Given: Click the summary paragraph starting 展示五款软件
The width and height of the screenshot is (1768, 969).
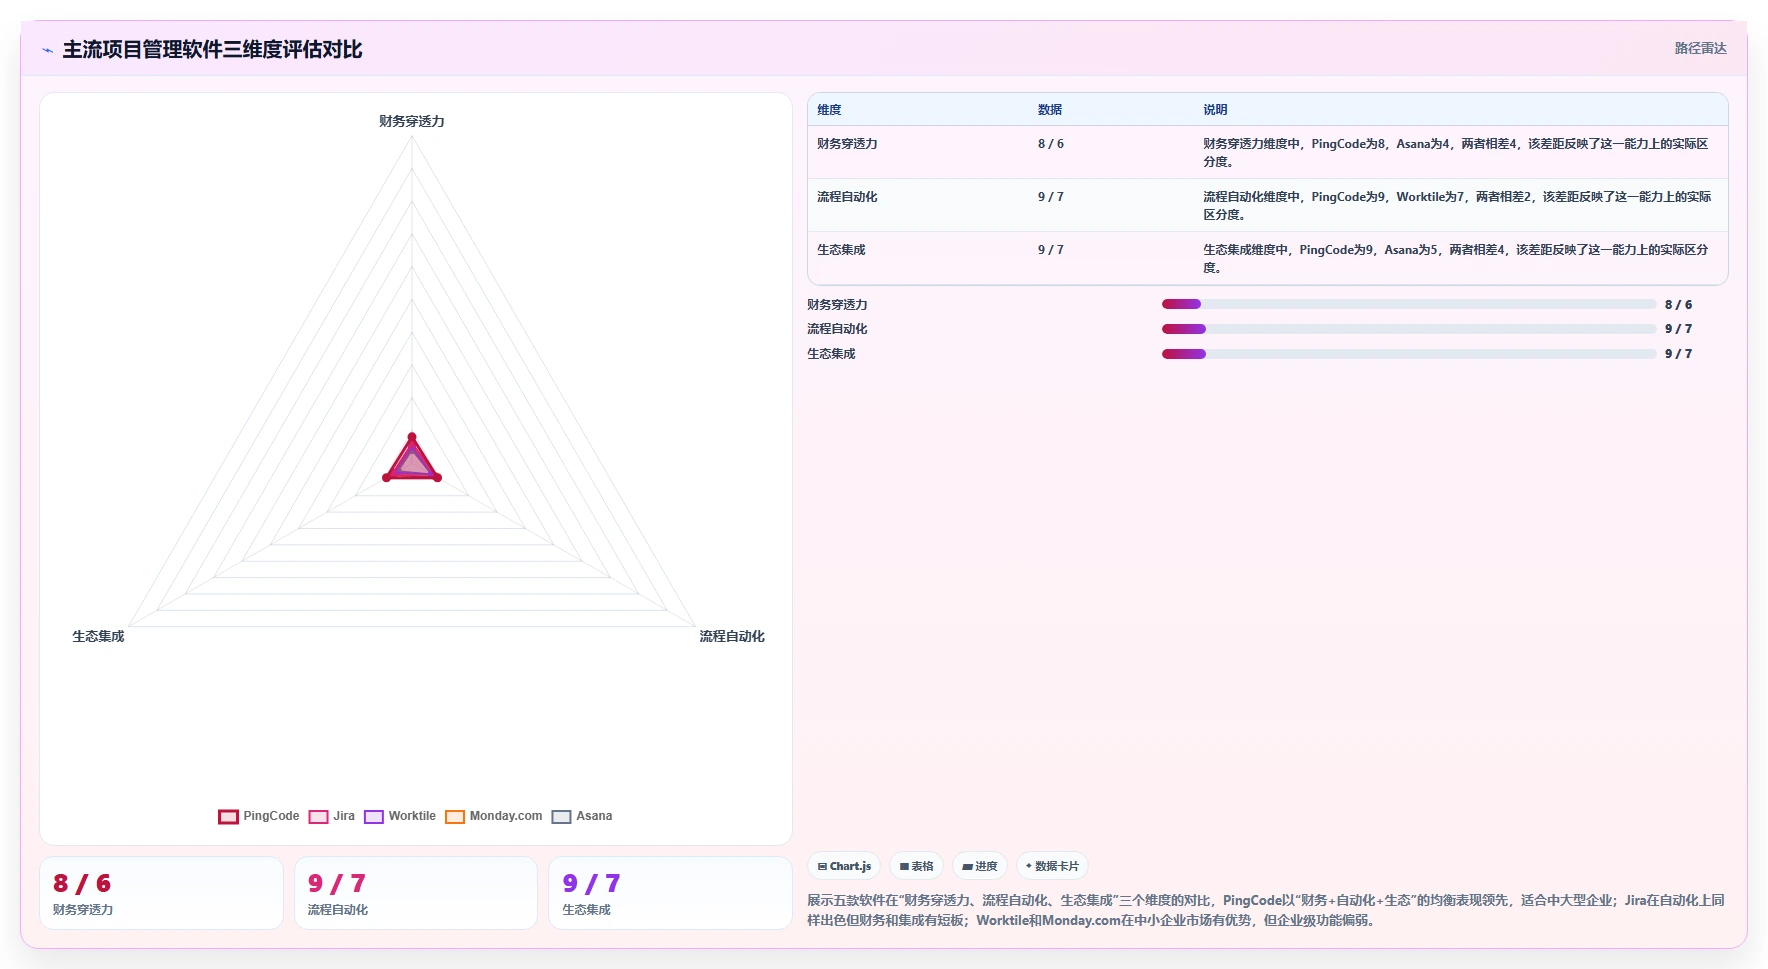Looking at the screenshot, I should coord(1266,910).
